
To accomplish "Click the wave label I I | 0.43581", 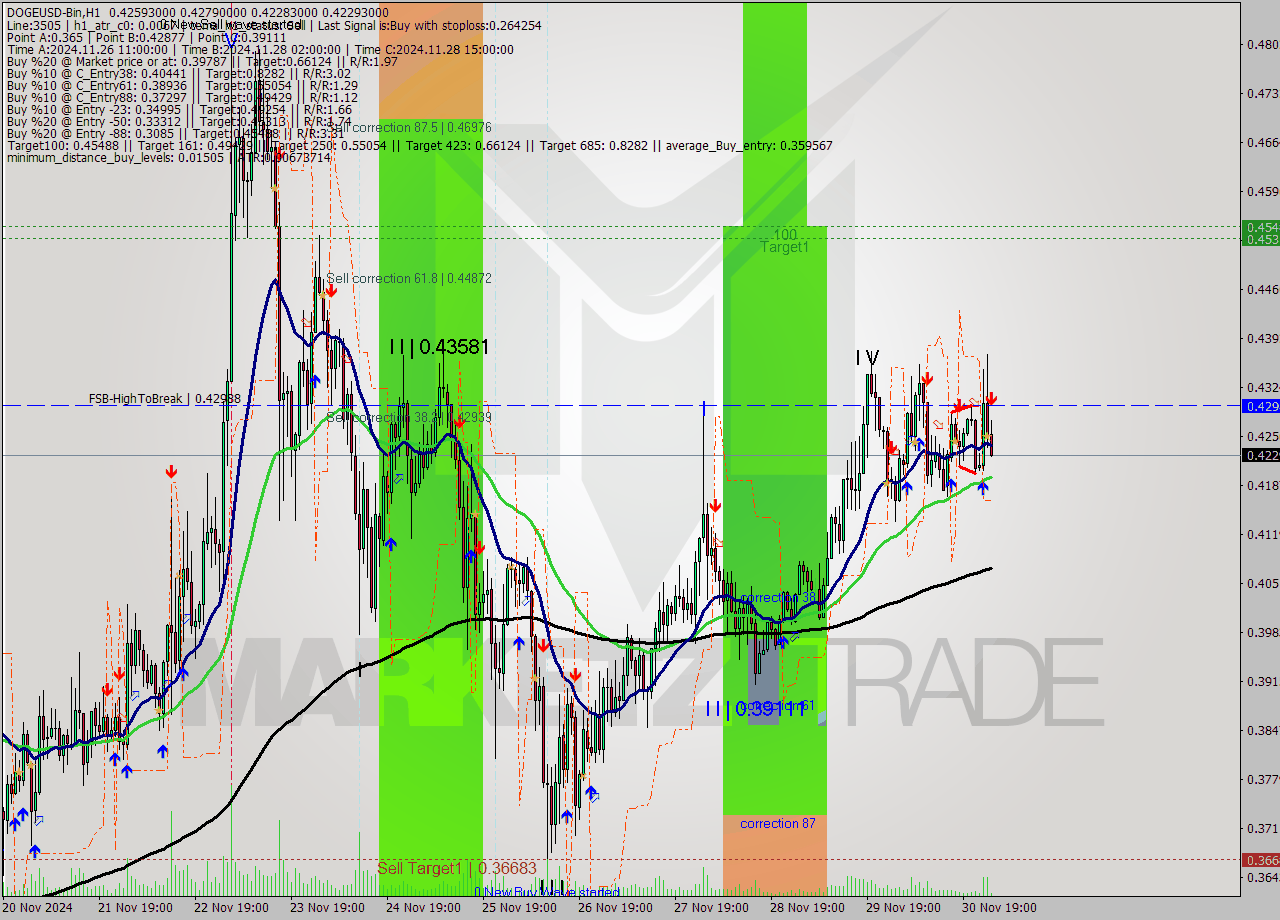I will point(439,347).
